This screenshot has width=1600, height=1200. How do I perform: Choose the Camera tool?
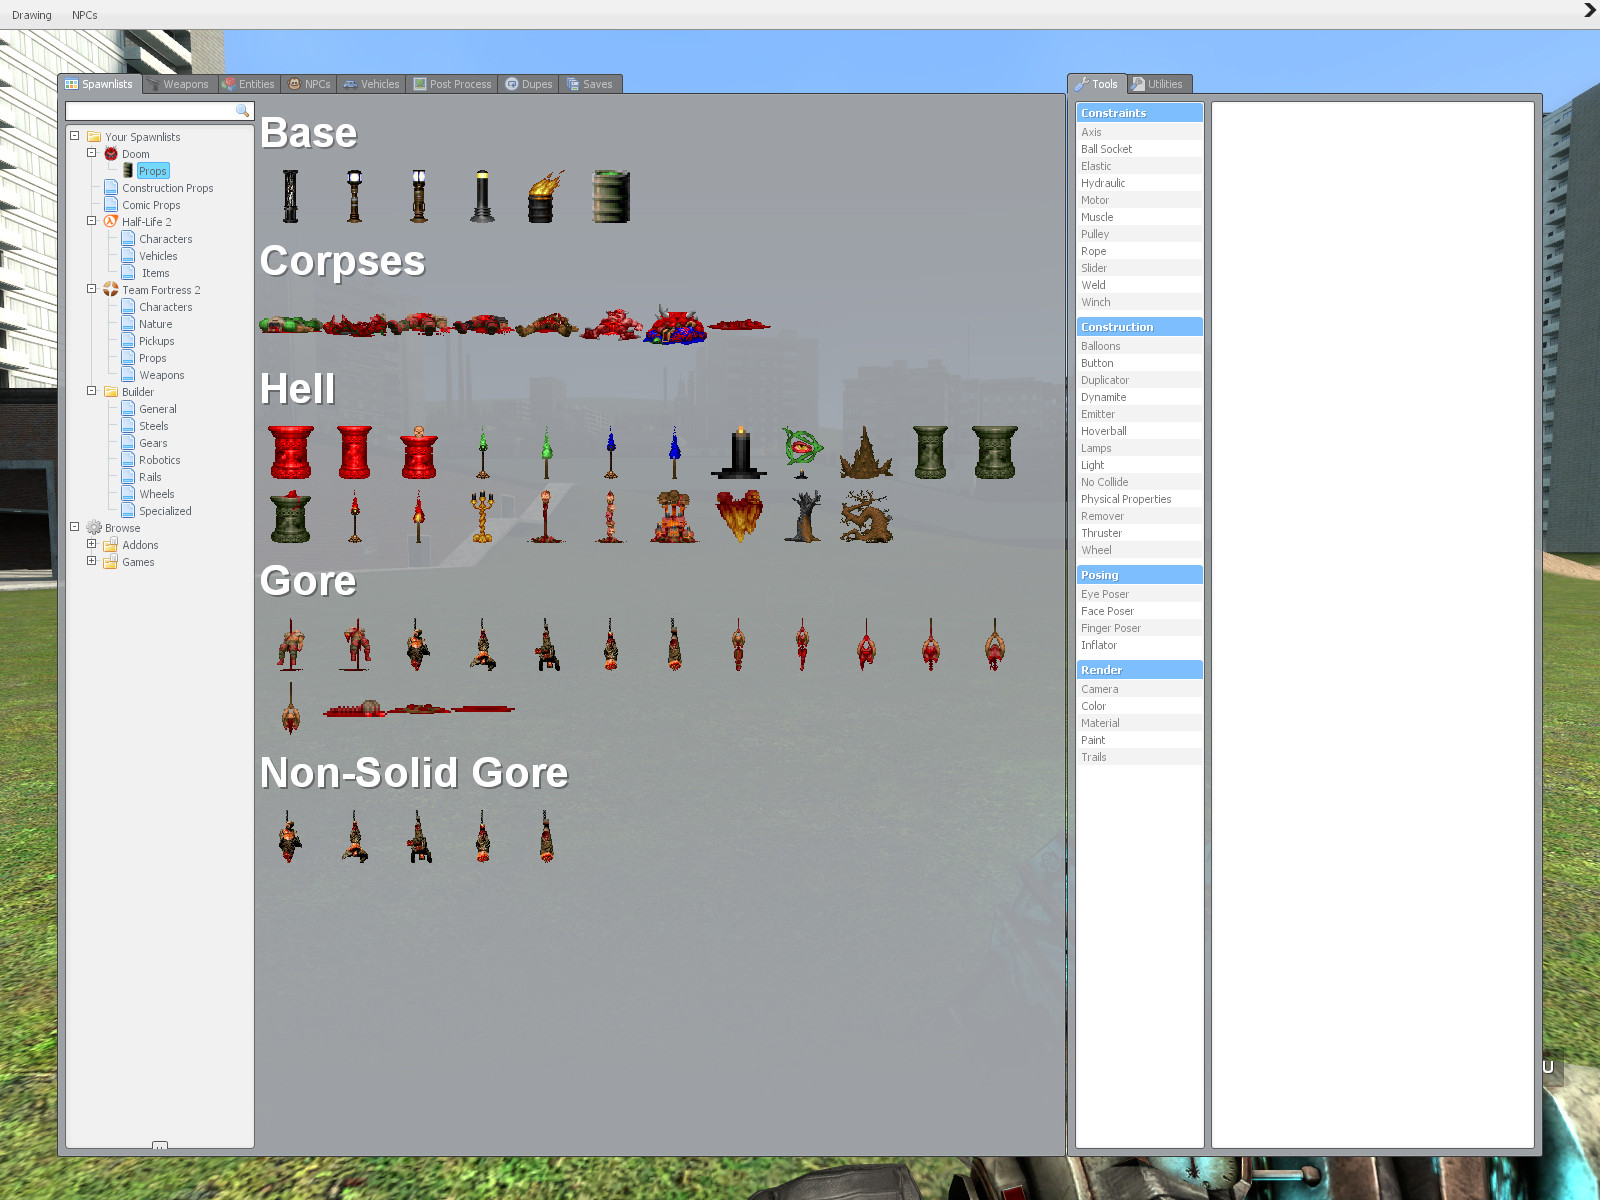point(1139,689)
